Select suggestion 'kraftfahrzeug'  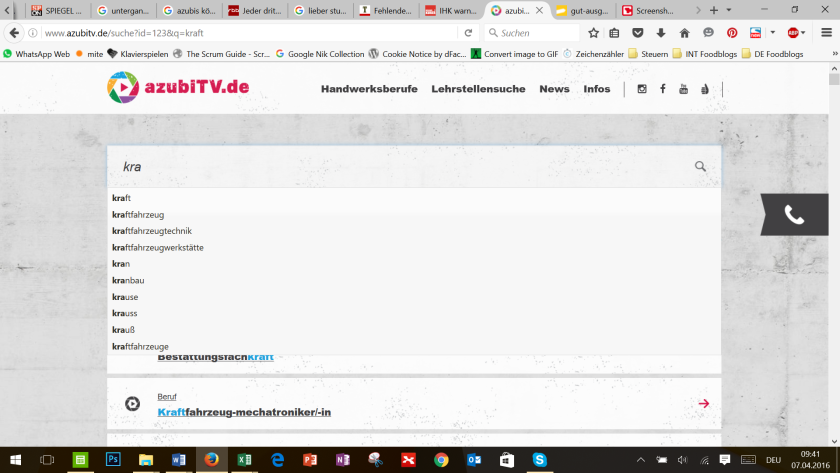tap(414, 214)
